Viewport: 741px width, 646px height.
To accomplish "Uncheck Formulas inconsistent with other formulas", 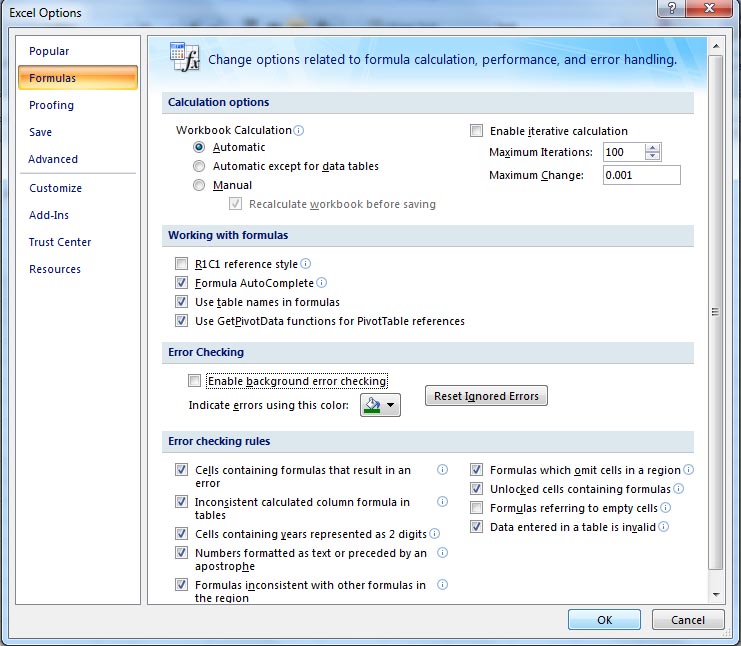I will click(x=181, y=585).
